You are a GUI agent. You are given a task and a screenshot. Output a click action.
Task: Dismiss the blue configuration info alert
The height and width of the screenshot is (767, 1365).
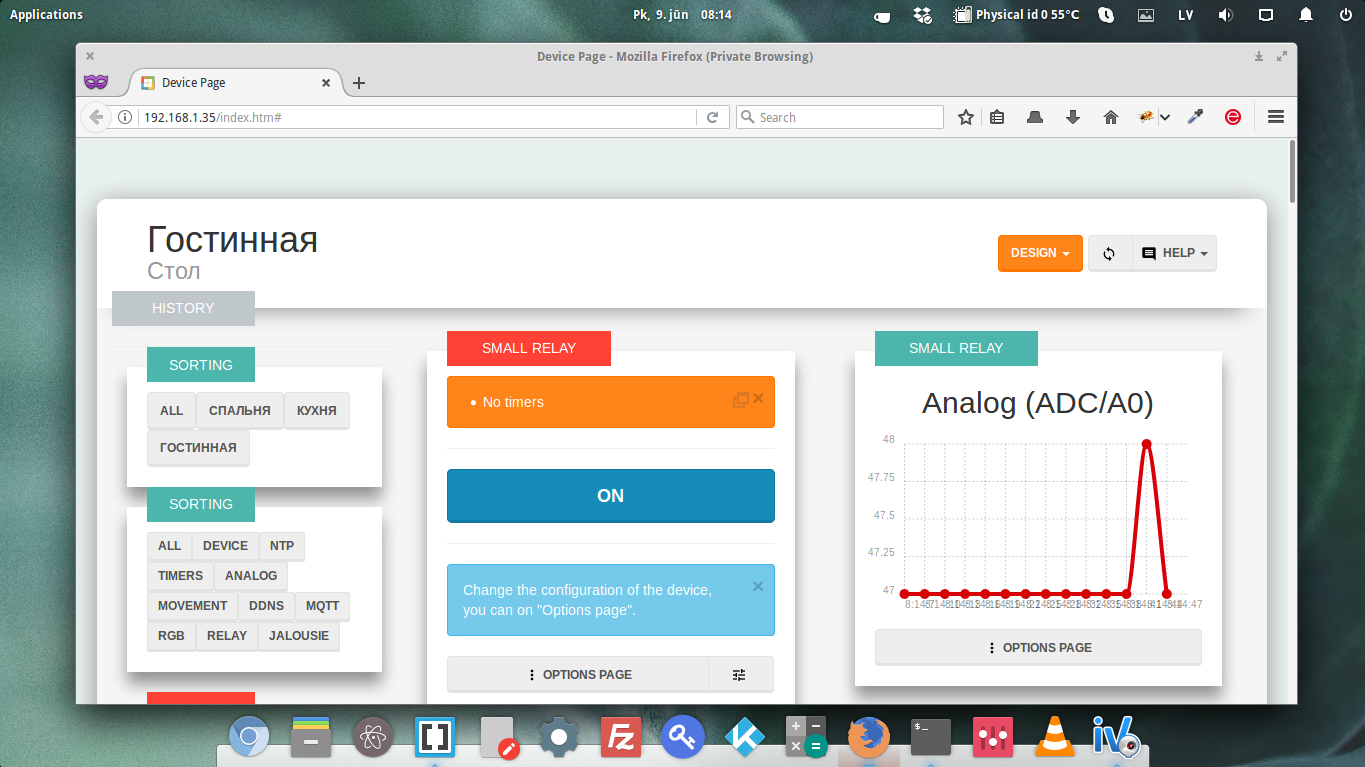[758, 586]
